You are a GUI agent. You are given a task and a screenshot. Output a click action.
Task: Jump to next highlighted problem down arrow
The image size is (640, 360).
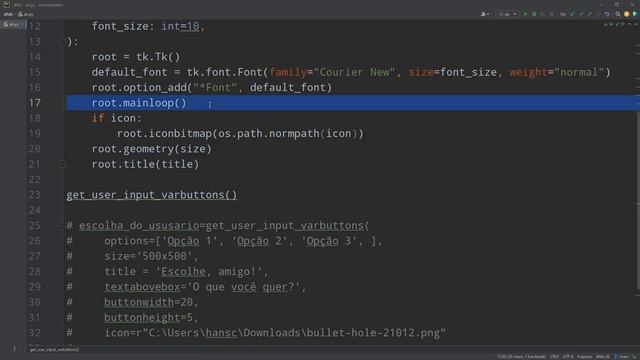[x=636, y=24]
